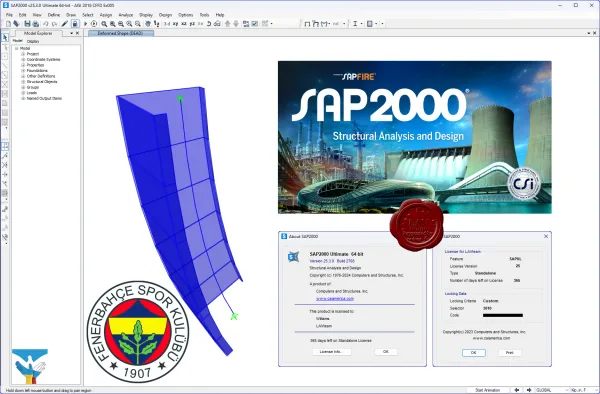Click the Start Animation button
This screenshot has height=394, width=600.
[488, 390]
